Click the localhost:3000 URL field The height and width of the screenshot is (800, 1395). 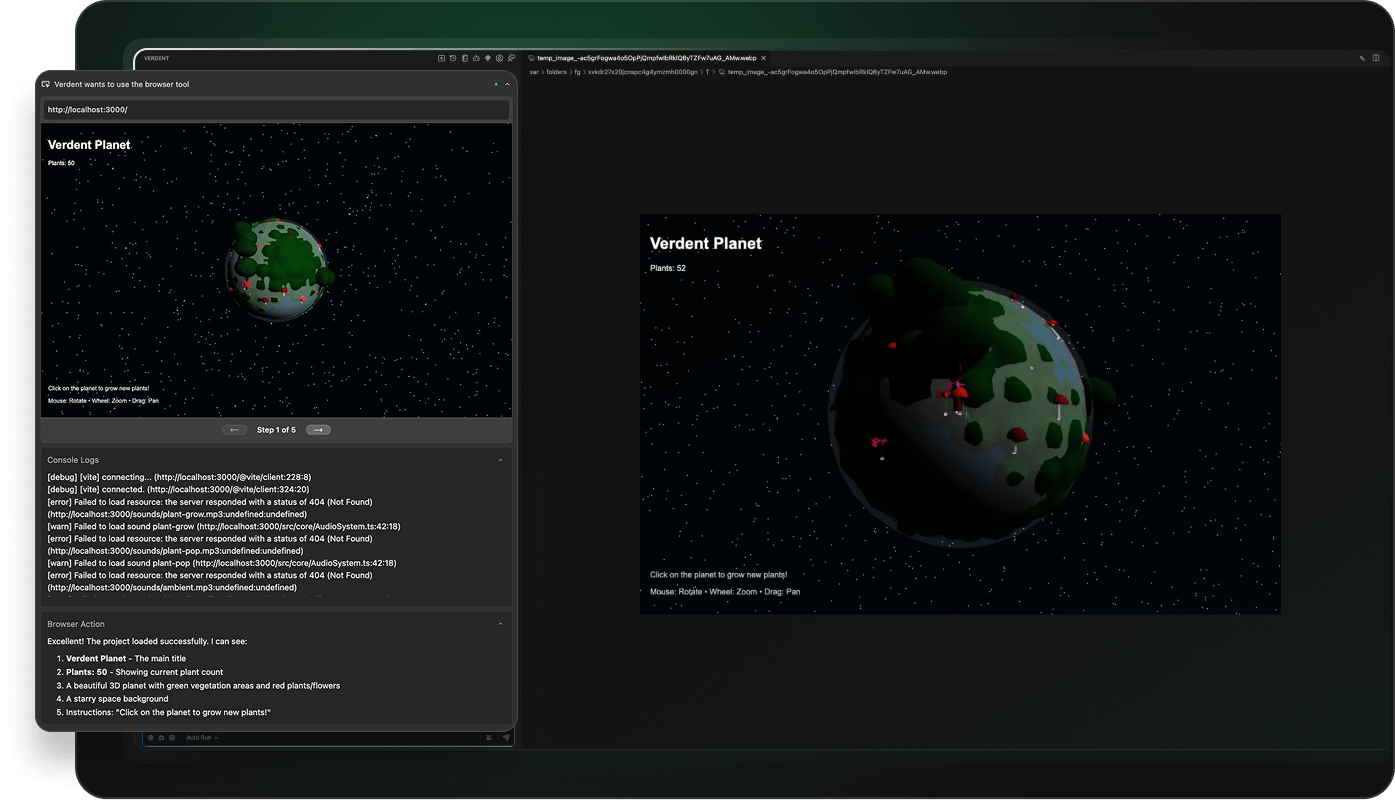tap(276, 110)
